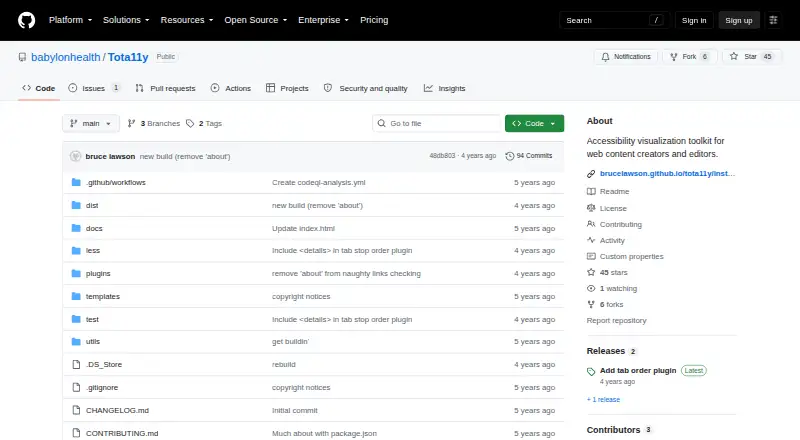Switch to the Insights tab
The height and width of the screenshot is (440, 800).
point(444,88)
